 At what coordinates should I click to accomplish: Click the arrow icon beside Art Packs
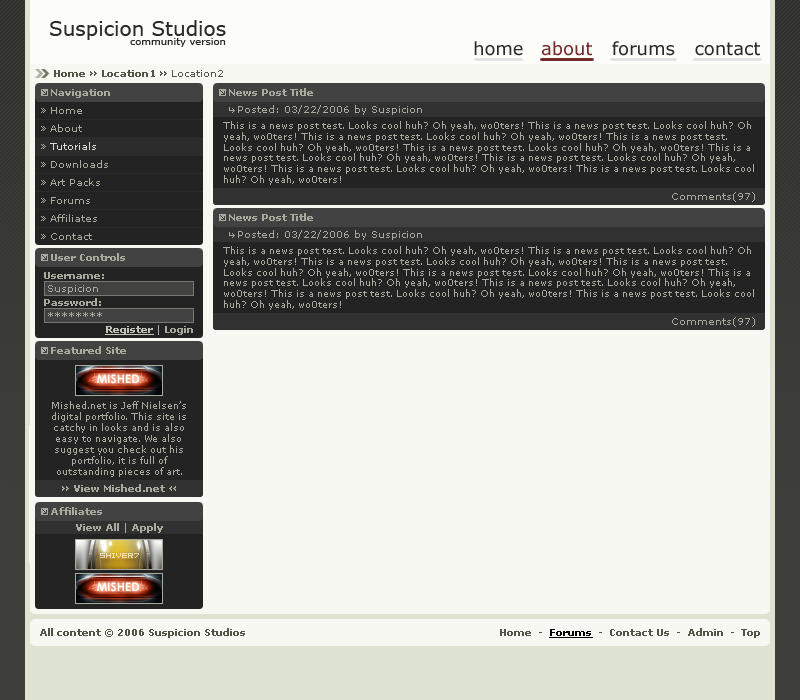[44, 182]
